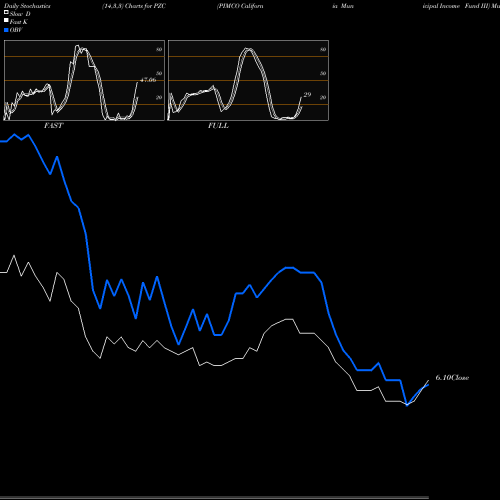Select the 'Fast K' legend label
500x500 pixels.
19,22
